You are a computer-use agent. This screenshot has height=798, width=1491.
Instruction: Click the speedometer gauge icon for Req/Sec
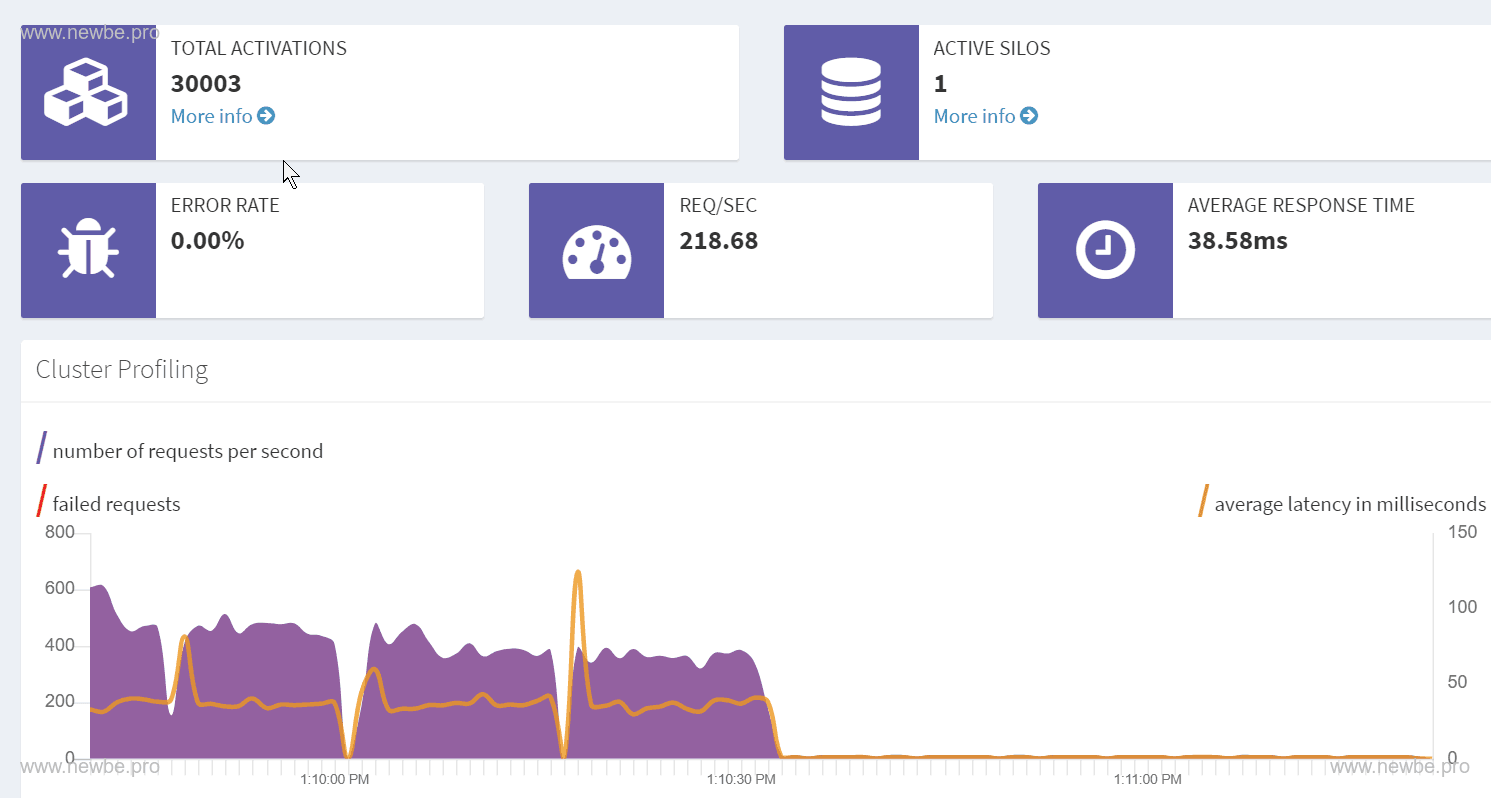click(x=596, y=250)
